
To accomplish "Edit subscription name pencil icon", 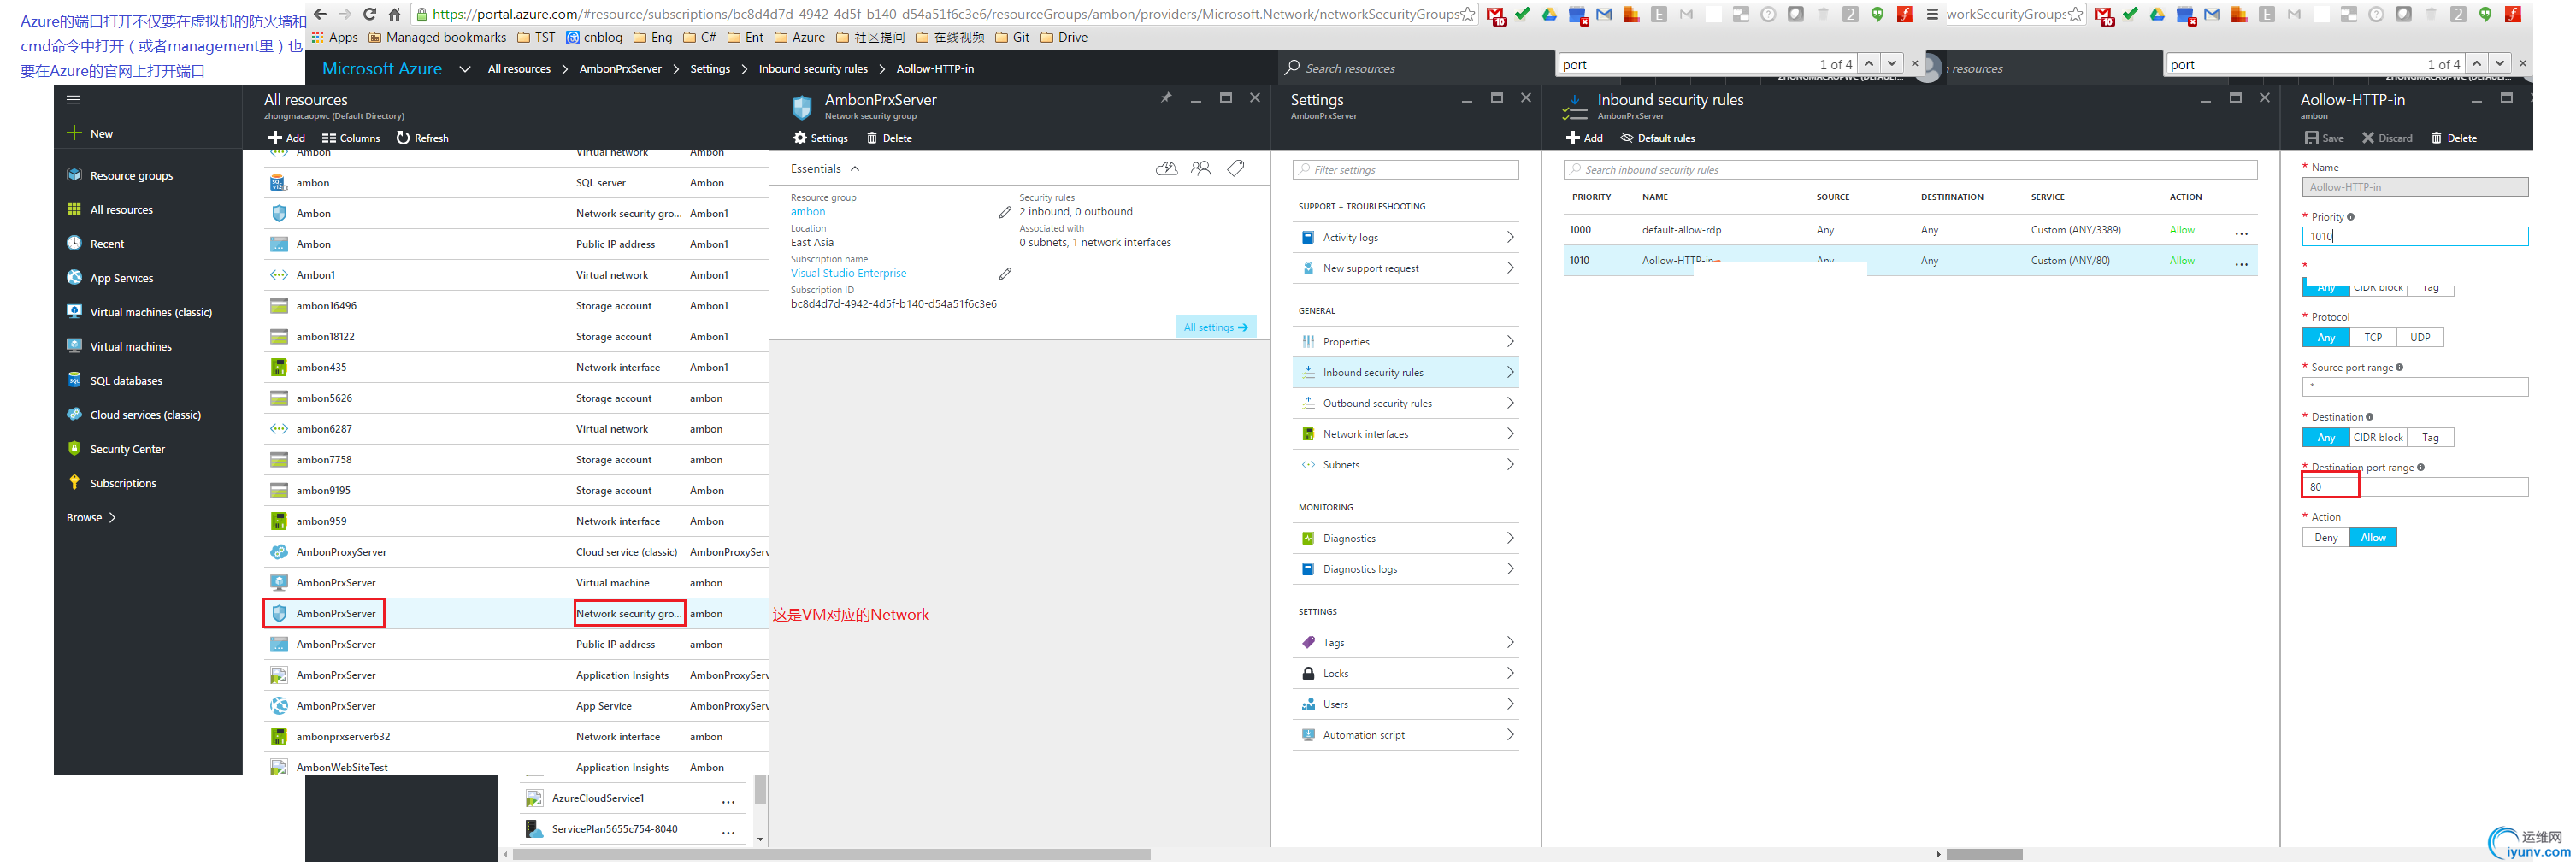I will [1005, 274].
